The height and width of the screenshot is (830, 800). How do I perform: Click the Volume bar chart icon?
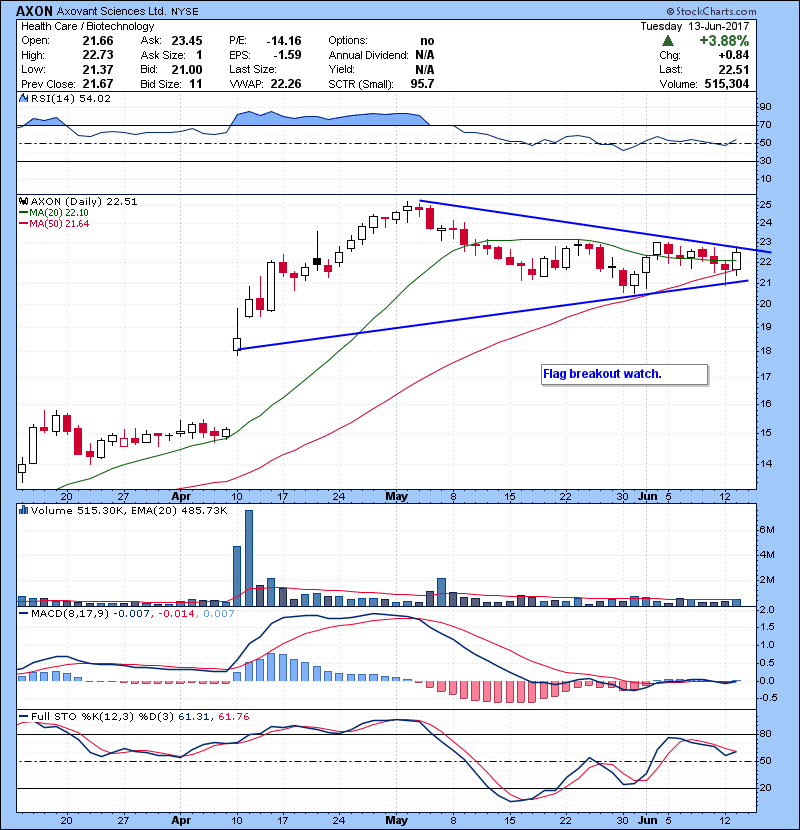point(23,510)
